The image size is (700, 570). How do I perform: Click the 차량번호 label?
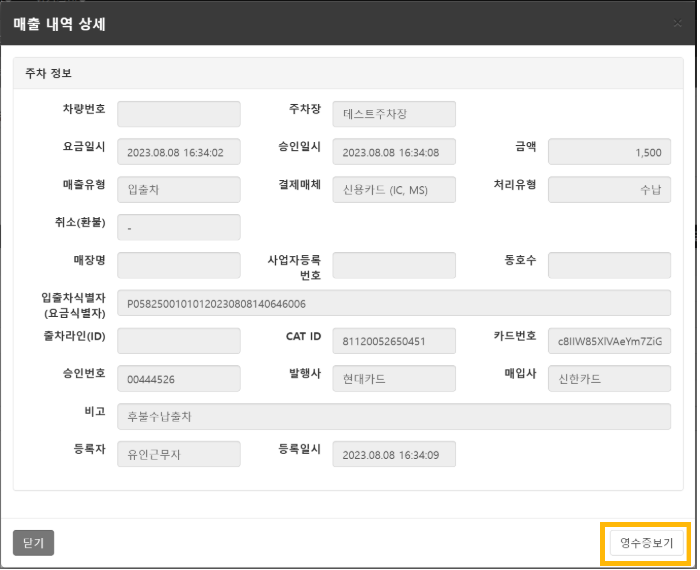(84, 109)
